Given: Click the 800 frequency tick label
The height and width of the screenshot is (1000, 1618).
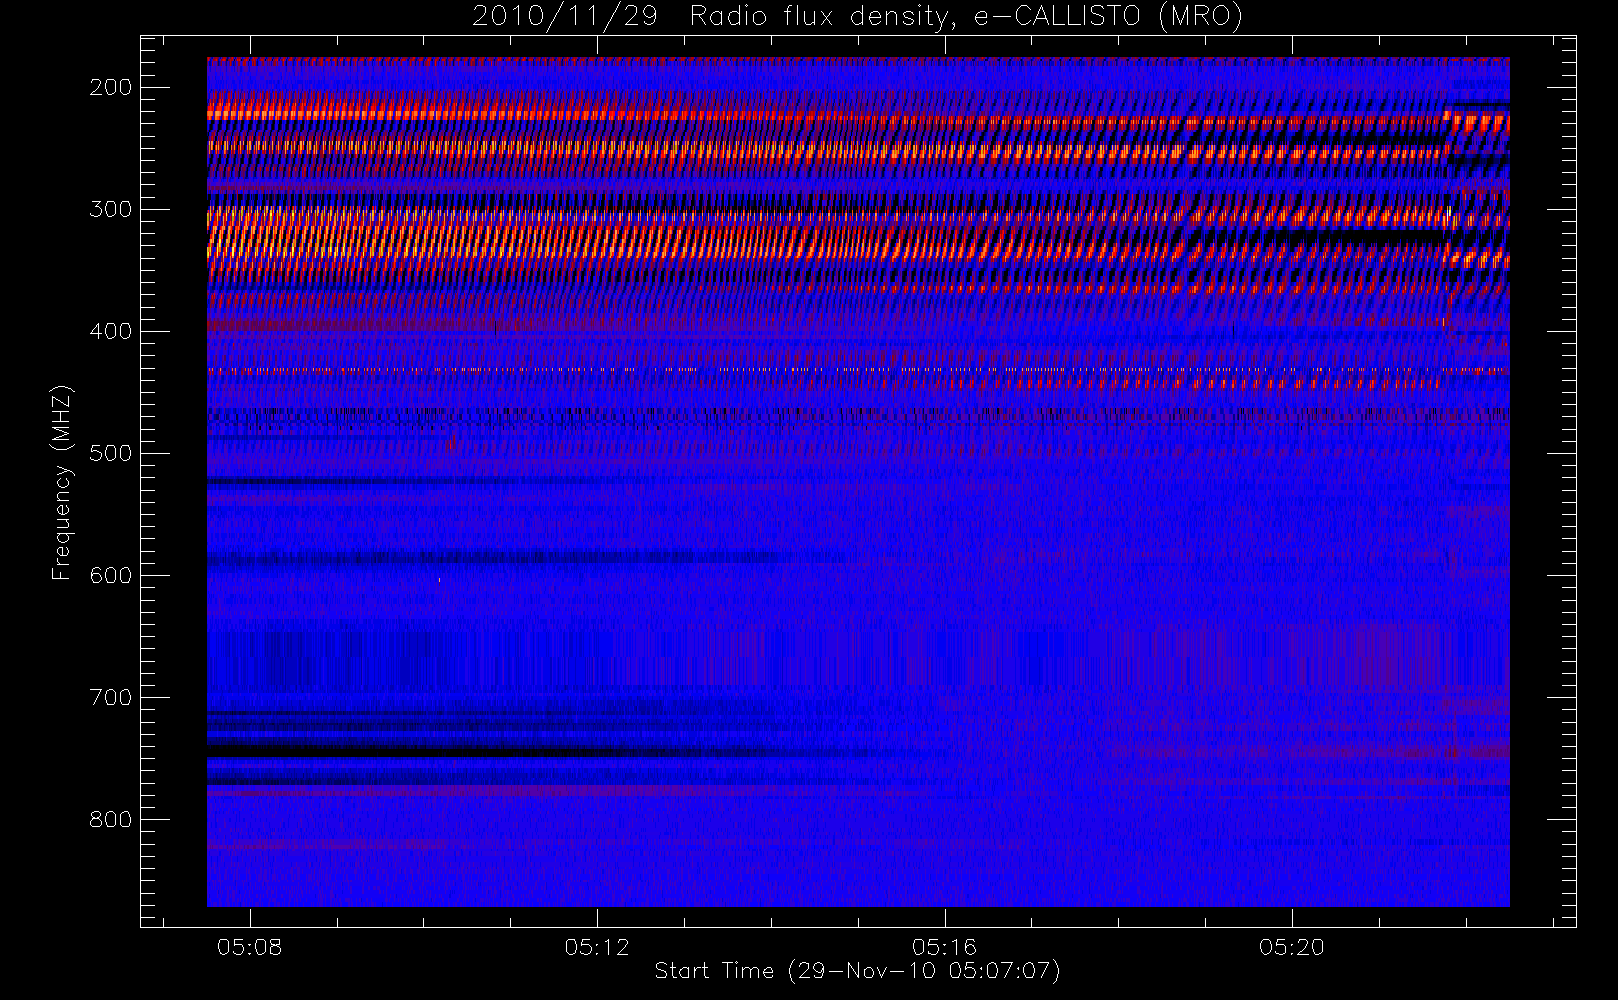Looking at the screenshot, I should coord(111,819).
